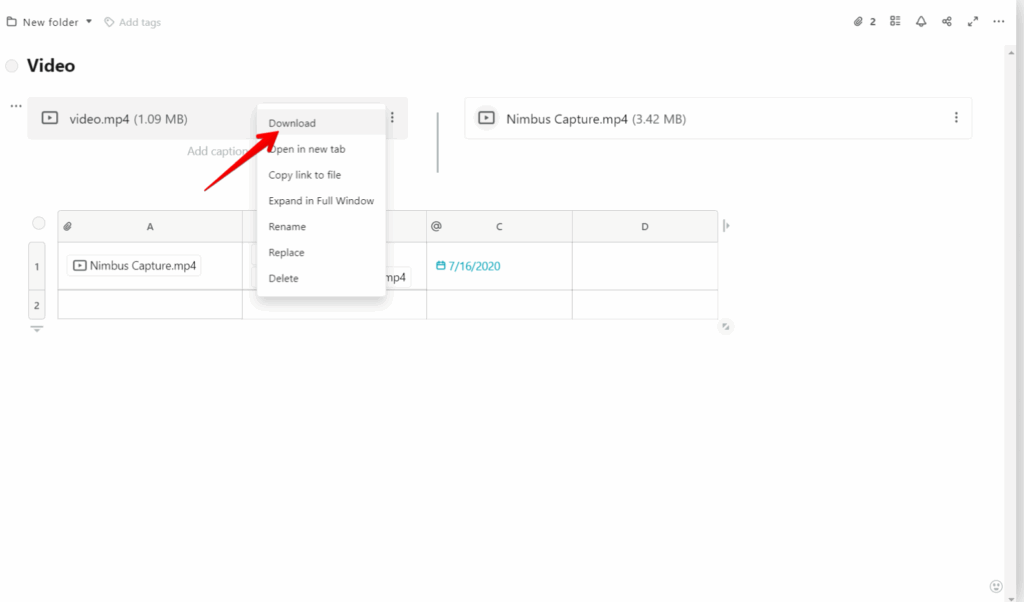Toggle the table select-all circle
Viewport: 1024px width, 602px height.
(x=38, y=223)
